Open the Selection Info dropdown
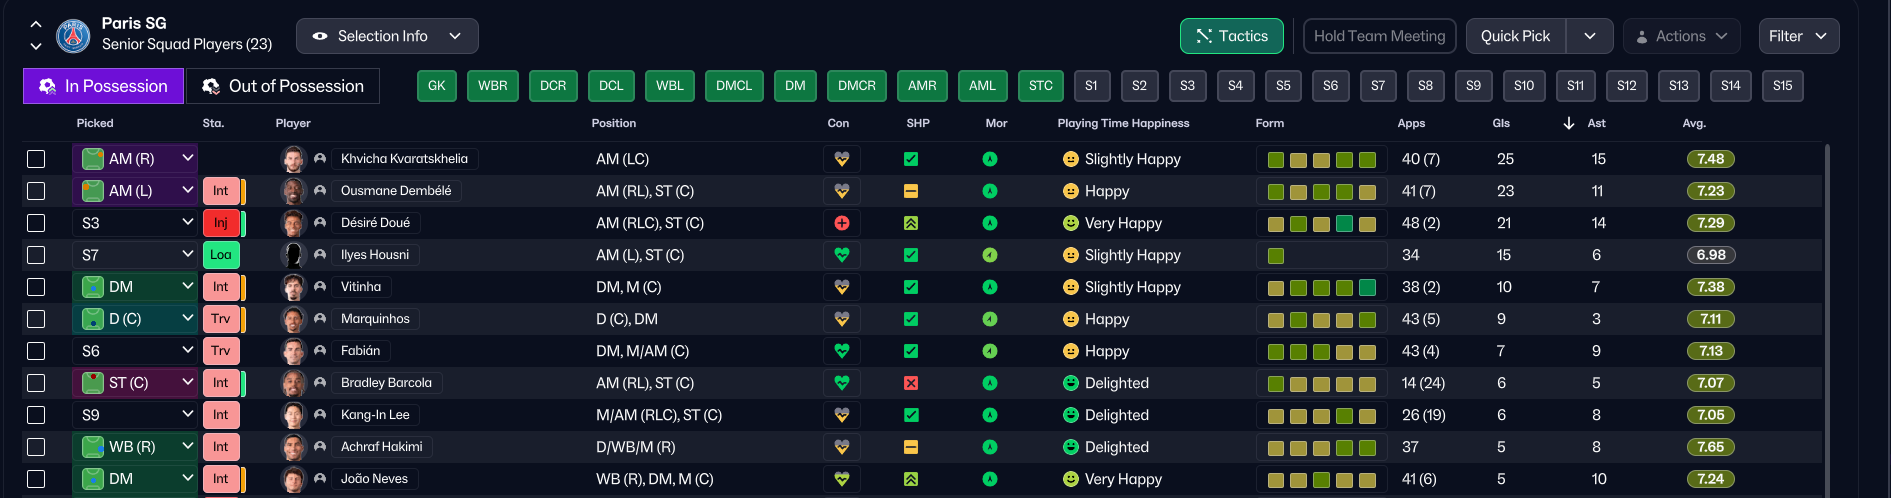This screenshot has width=1891, height=498. pyautogui.click(x=387, y=36)
